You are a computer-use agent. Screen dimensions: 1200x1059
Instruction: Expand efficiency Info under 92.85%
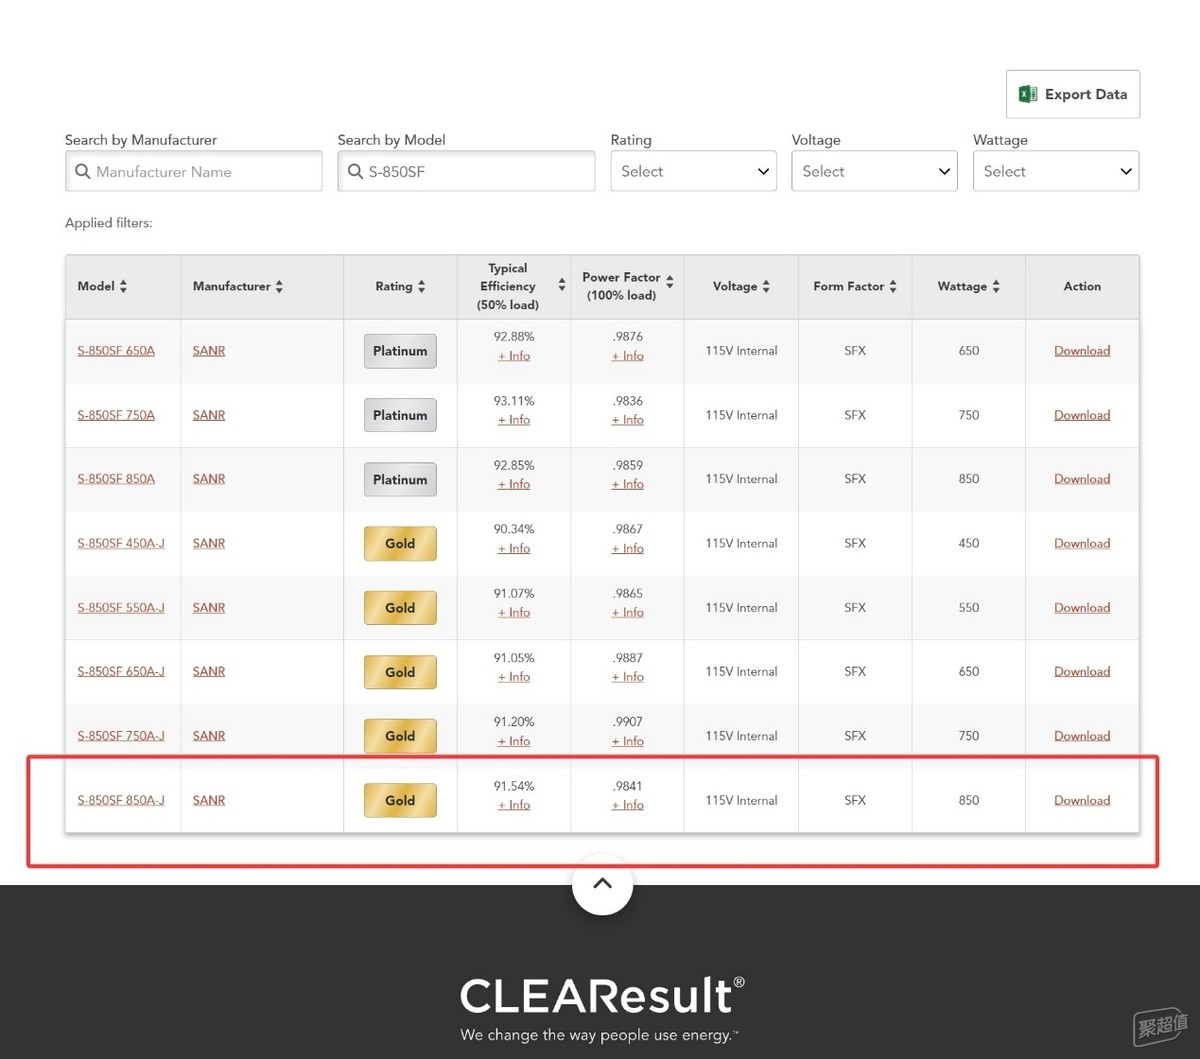(x=514, y=484)
